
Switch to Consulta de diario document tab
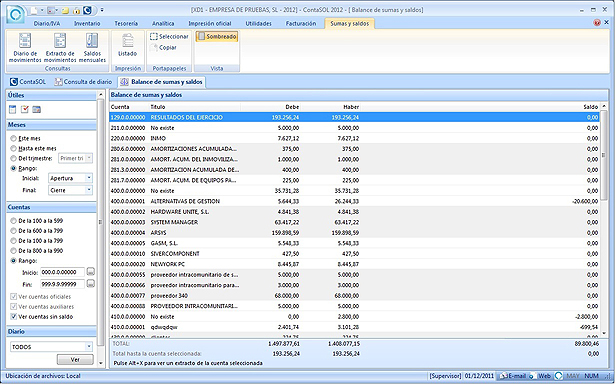click(x=84, y=82)
